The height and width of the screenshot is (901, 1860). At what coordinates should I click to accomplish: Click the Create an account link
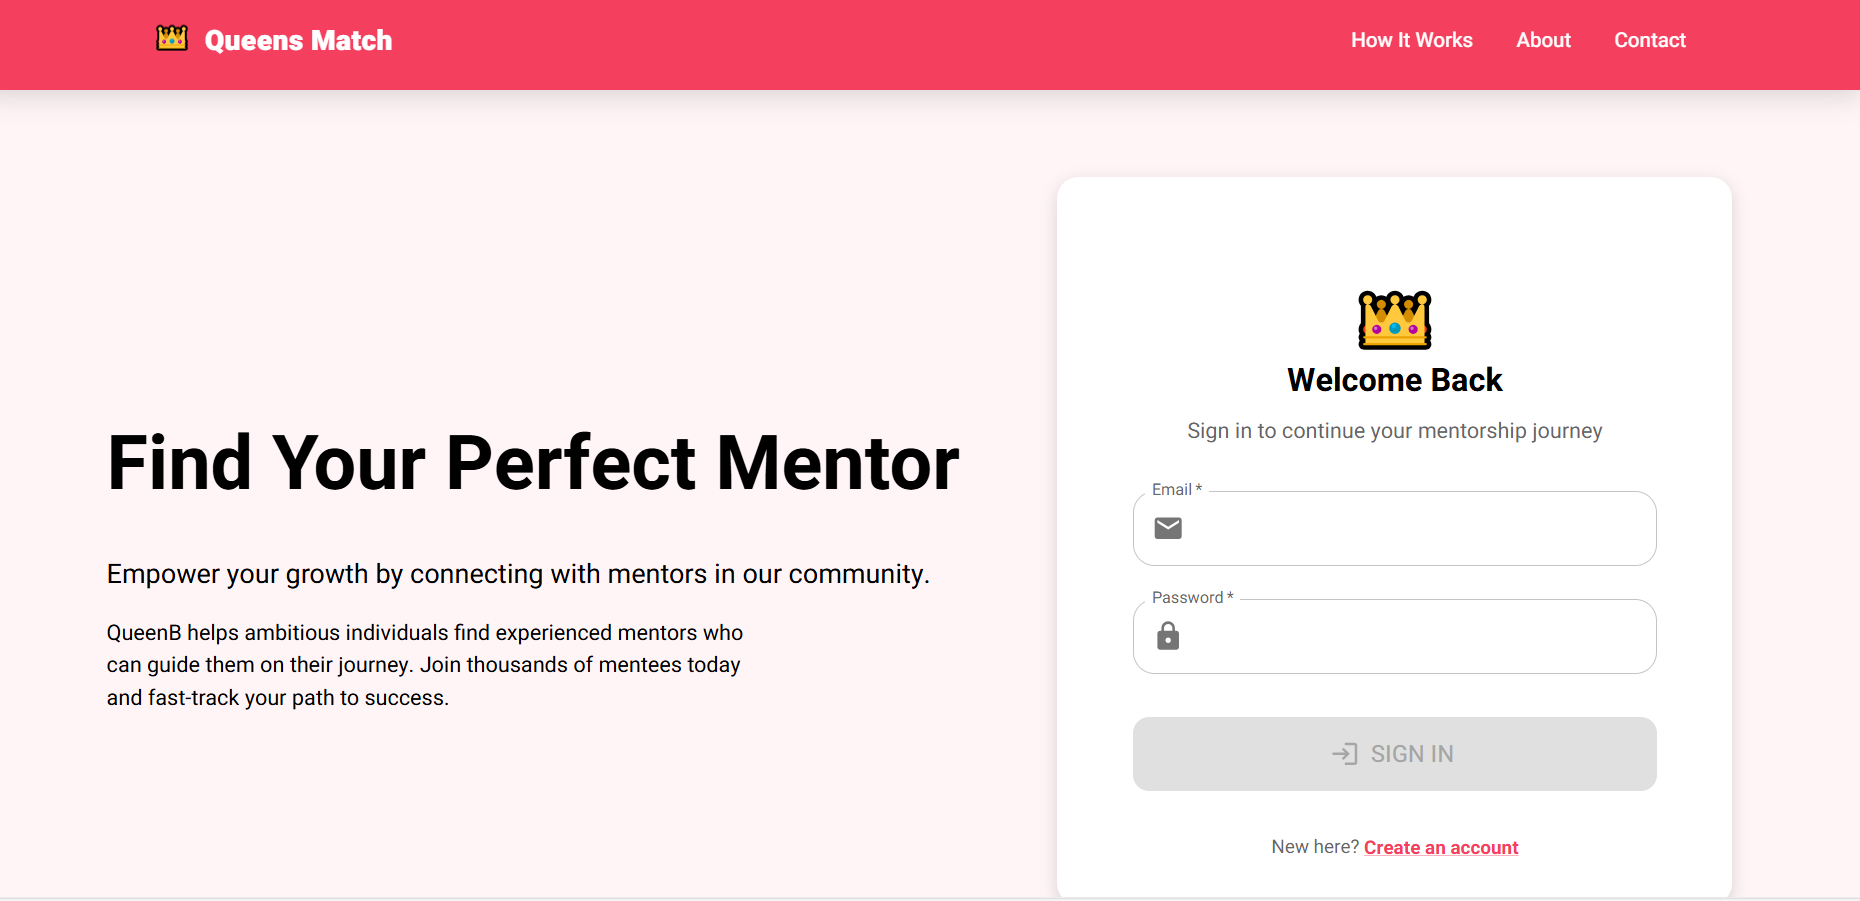[1440, 847]
